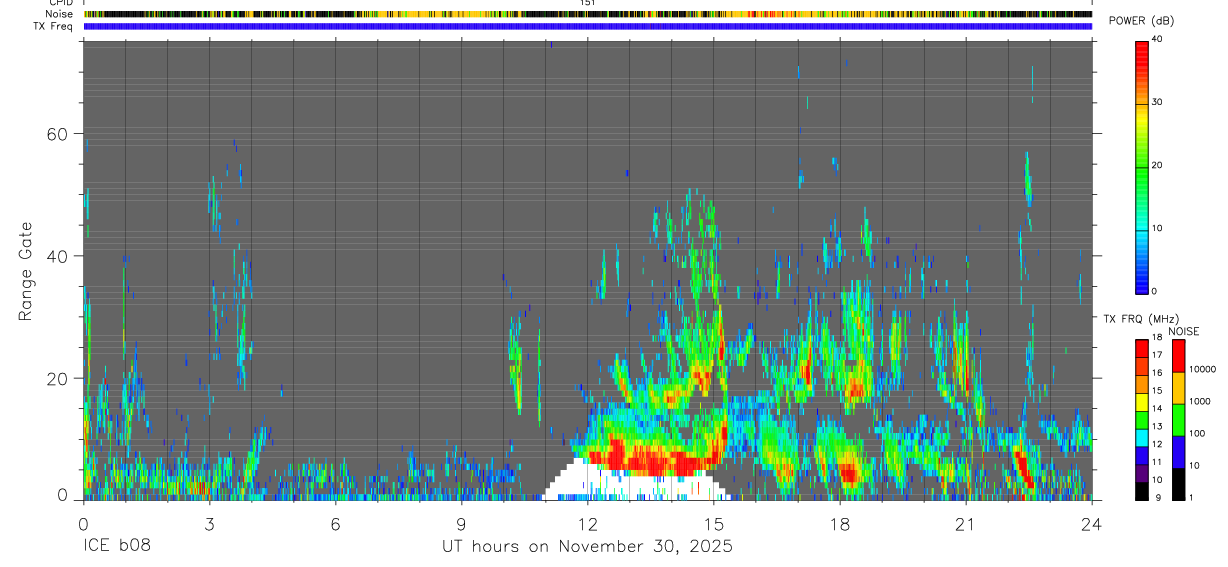The image size is (1228, 567).
Task: Click the 18 tick on UT hours axis
Action: (839, 523)
